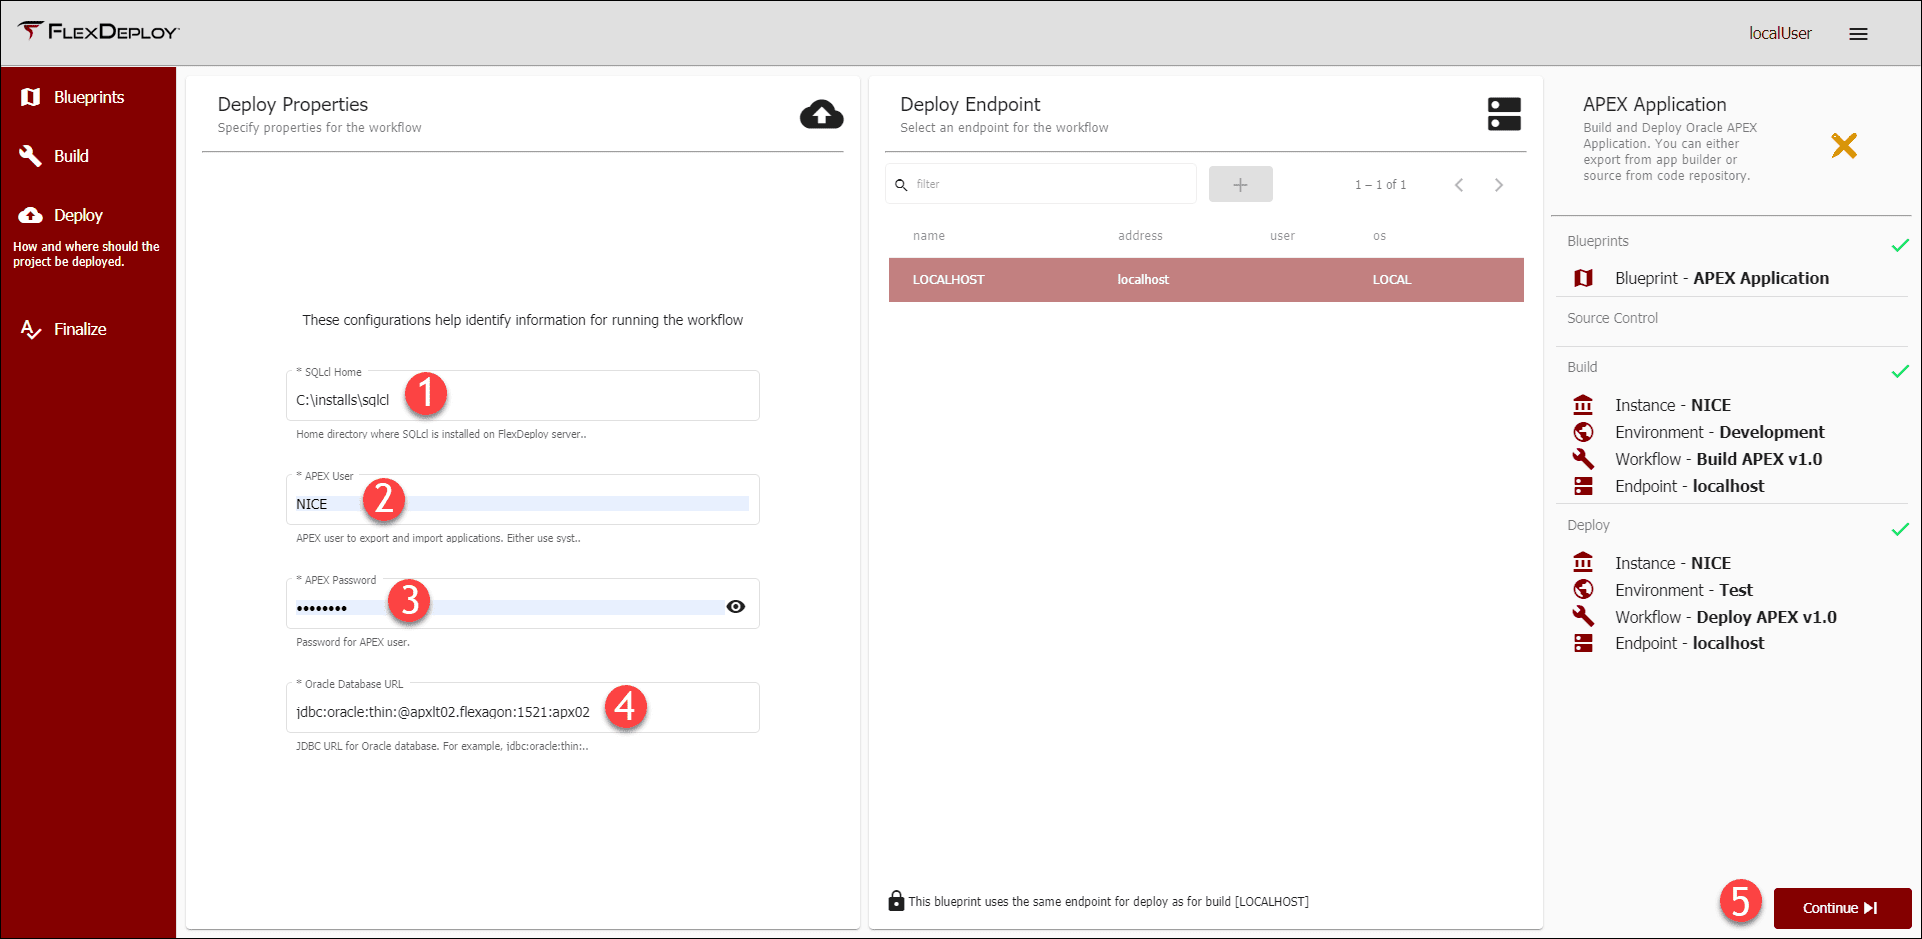Click Deploy Instance NICE bank icon
1922x939 pixels.
click(x=1583, y=563)
